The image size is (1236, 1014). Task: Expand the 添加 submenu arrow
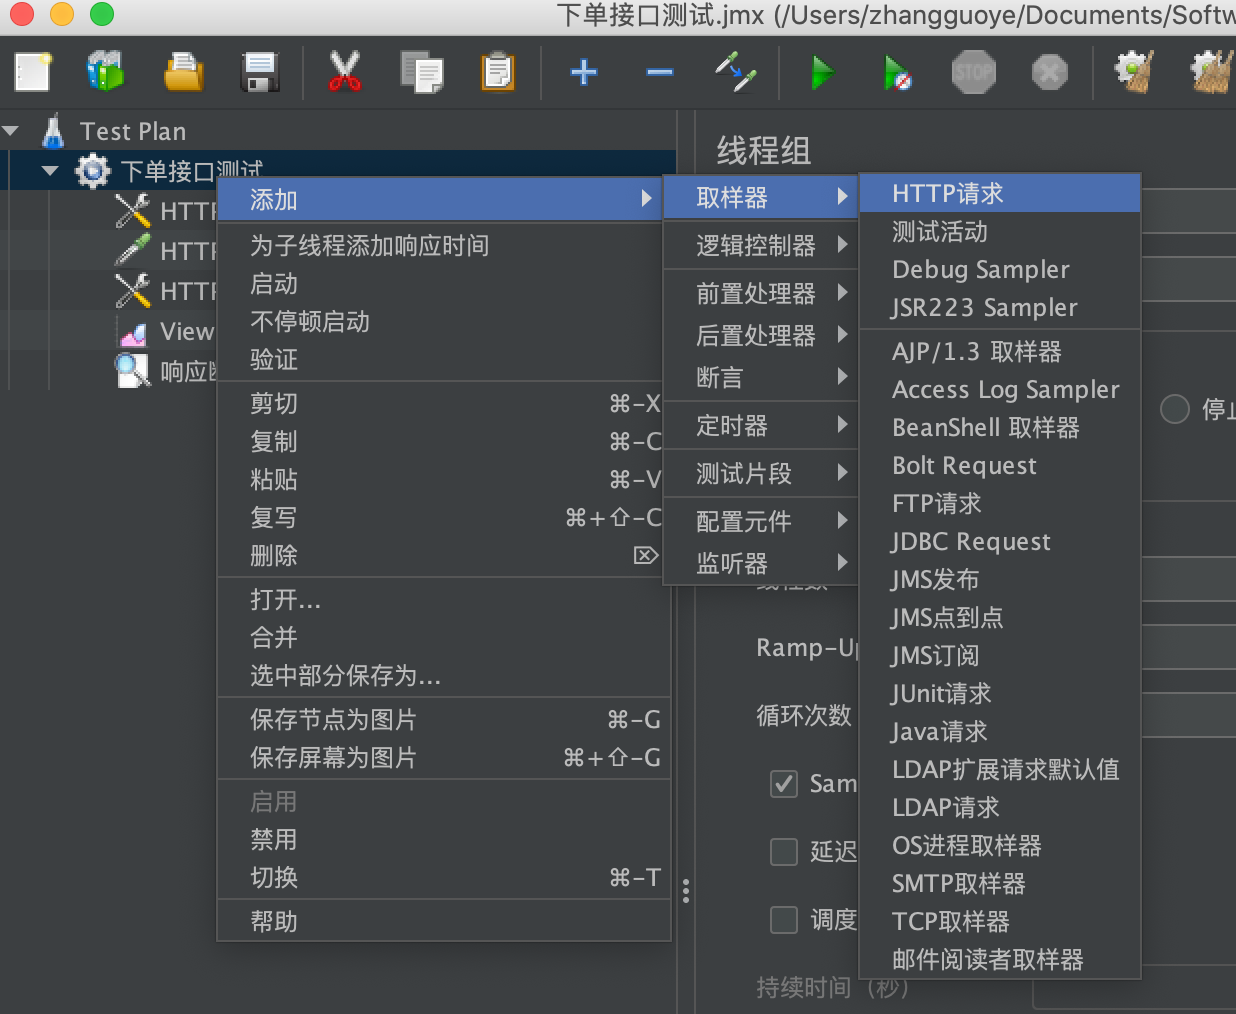tap(647, 199)
